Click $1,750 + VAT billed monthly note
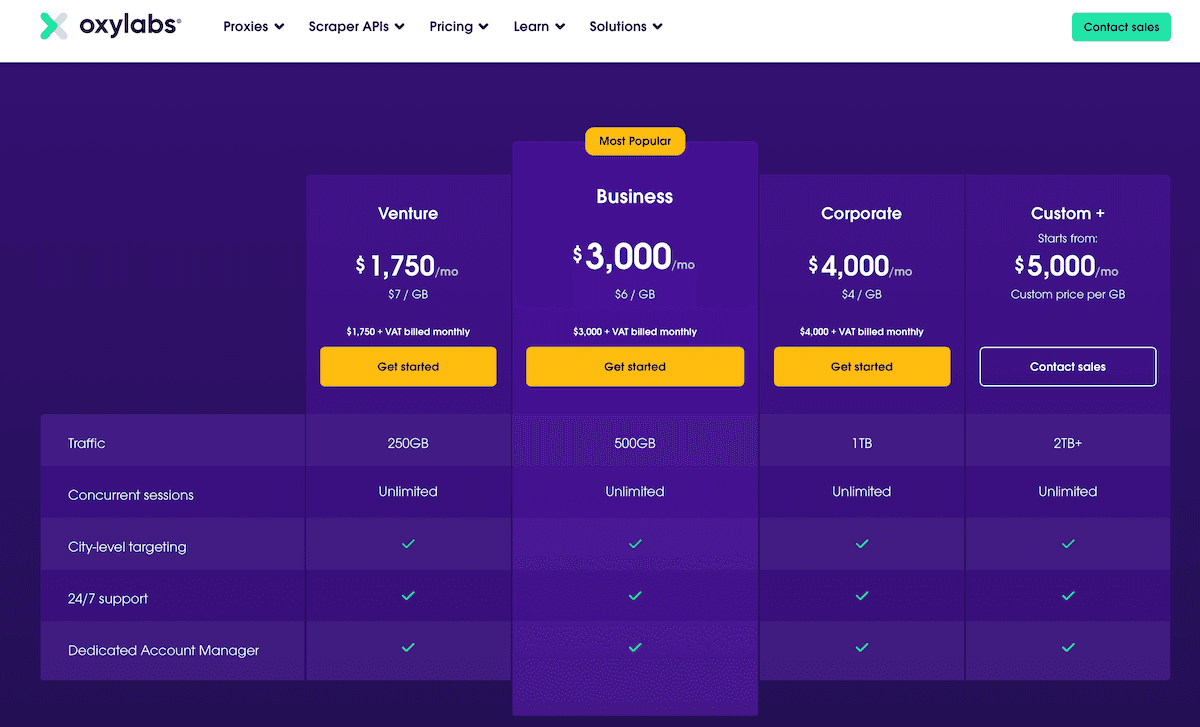The height and width of the screenshot is (727, 1200). 408,332
